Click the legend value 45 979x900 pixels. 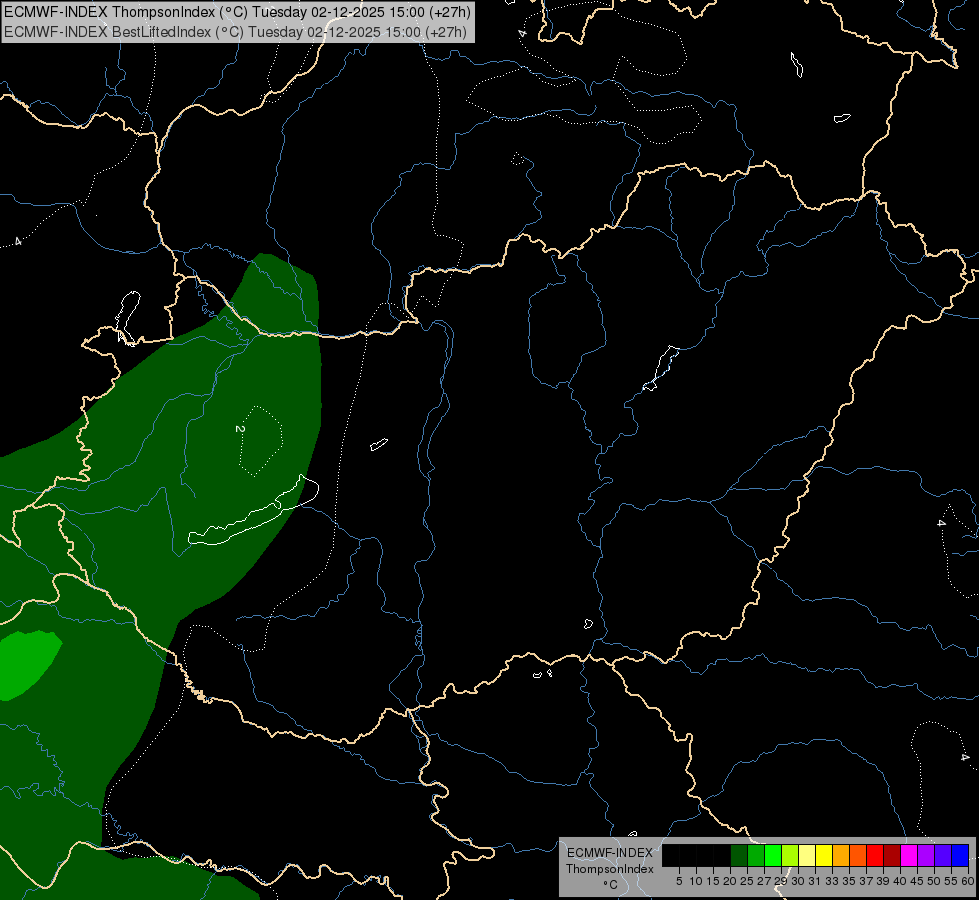click(x=917, y=881)
